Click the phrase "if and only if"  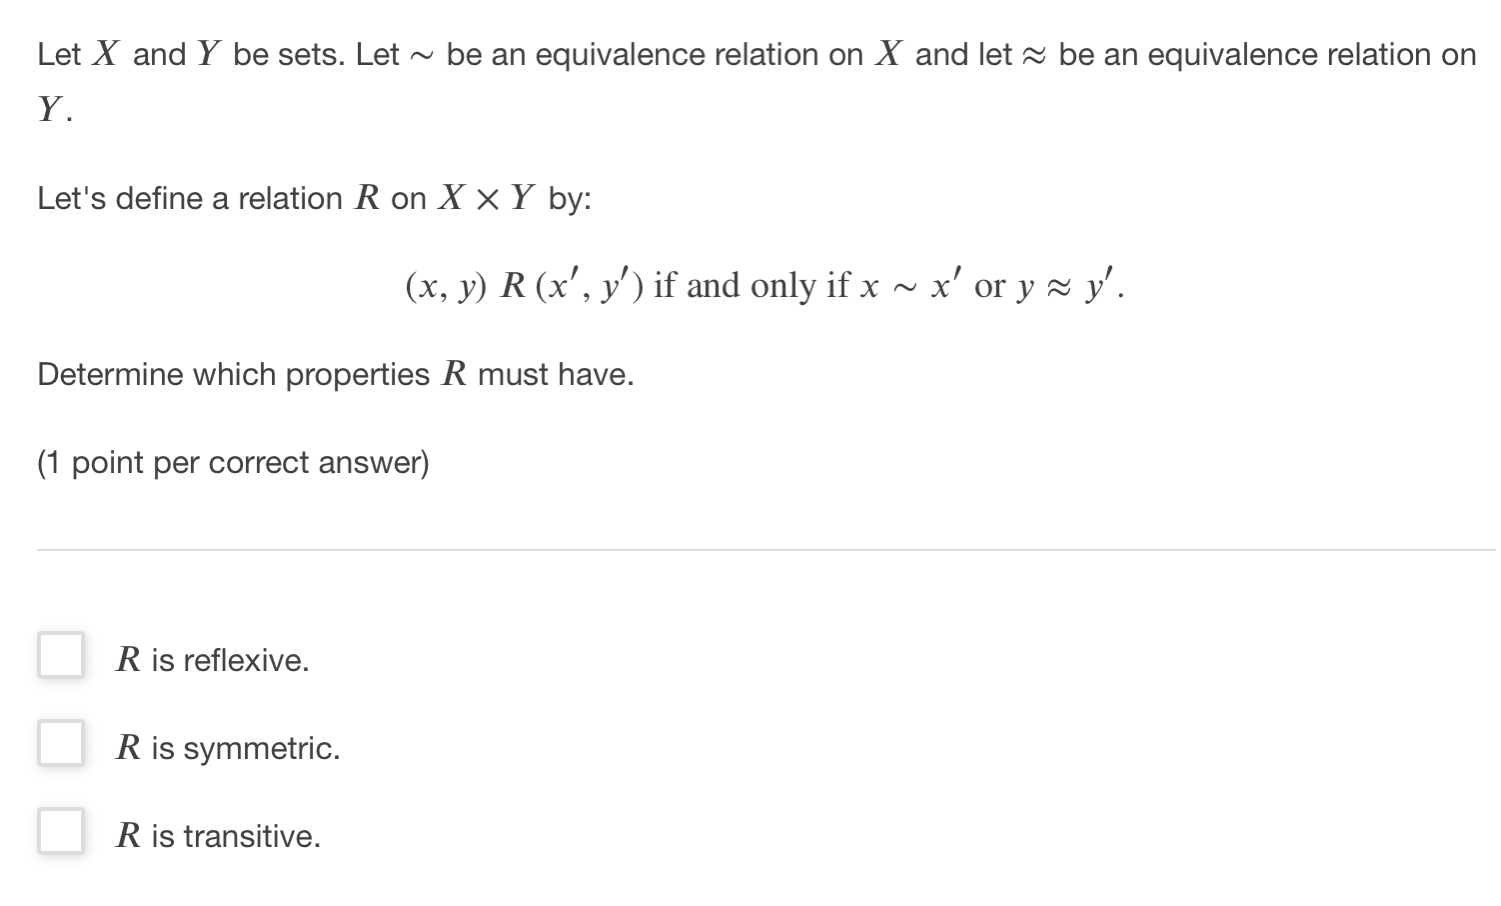click(755, 286)
